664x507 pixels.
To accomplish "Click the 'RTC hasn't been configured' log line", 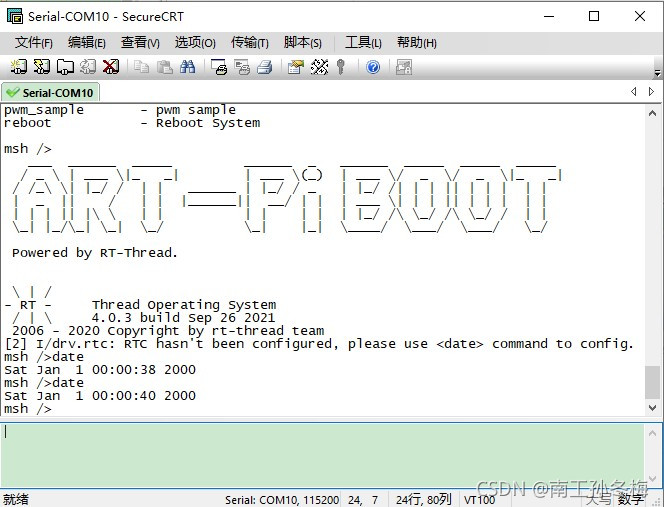I will [319, 344].
